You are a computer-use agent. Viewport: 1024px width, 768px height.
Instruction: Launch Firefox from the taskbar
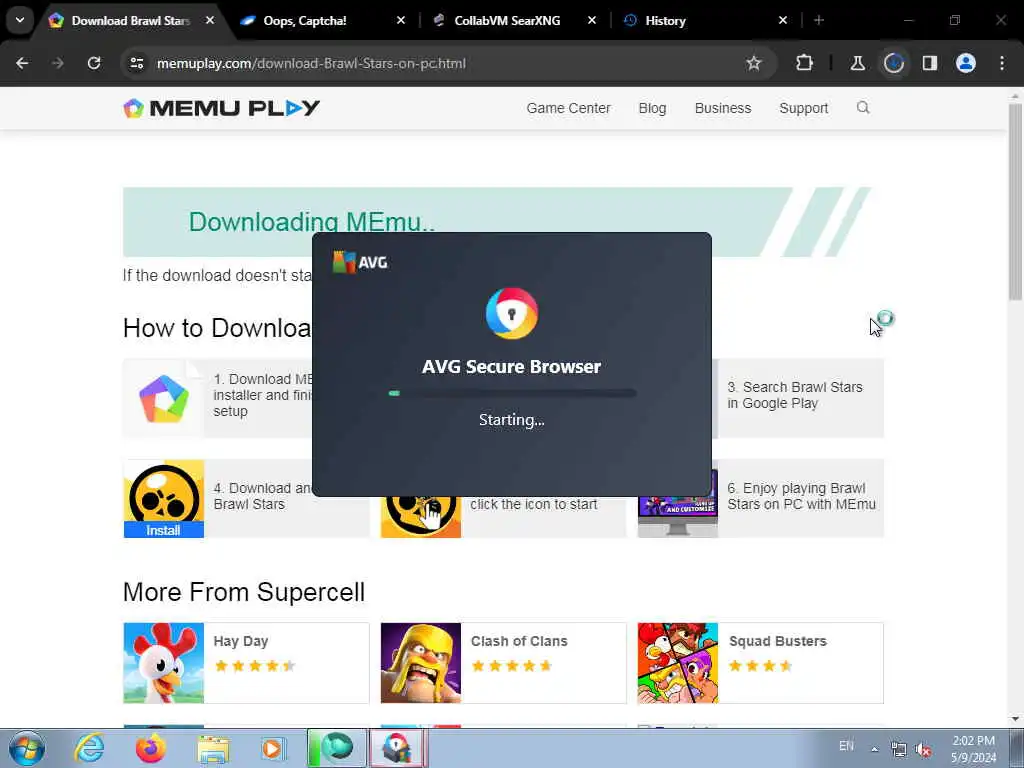[x=150, y=748]
